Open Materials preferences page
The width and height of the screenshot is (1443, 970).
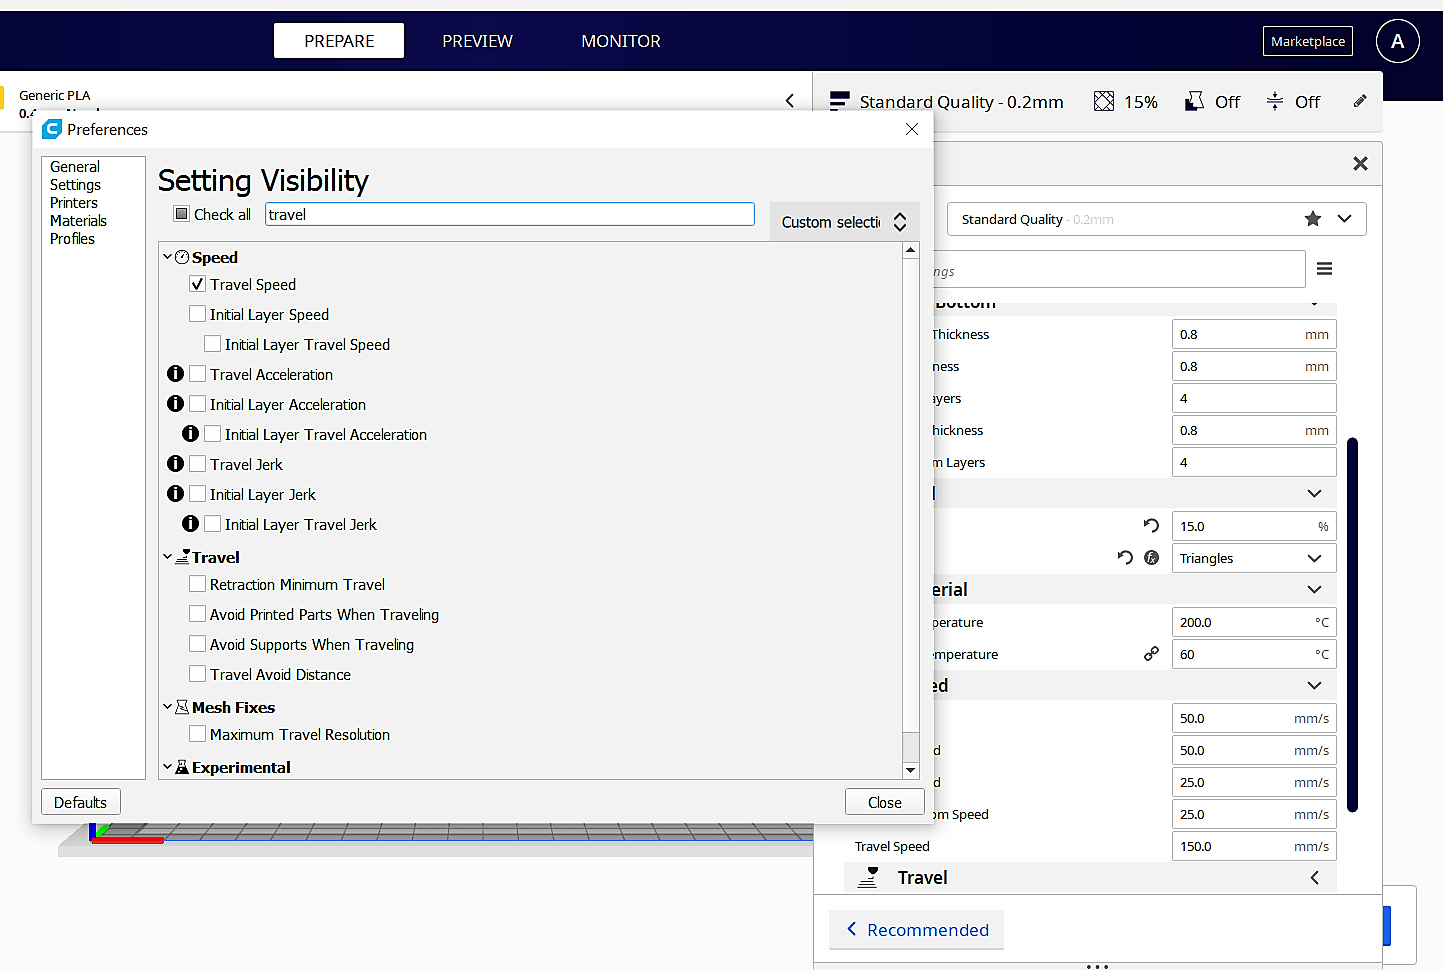click(x=78, y=221)
